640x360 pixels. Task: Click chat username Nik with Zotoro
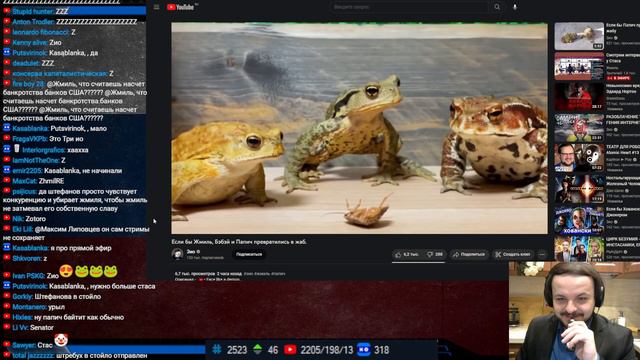pos(18,219)
